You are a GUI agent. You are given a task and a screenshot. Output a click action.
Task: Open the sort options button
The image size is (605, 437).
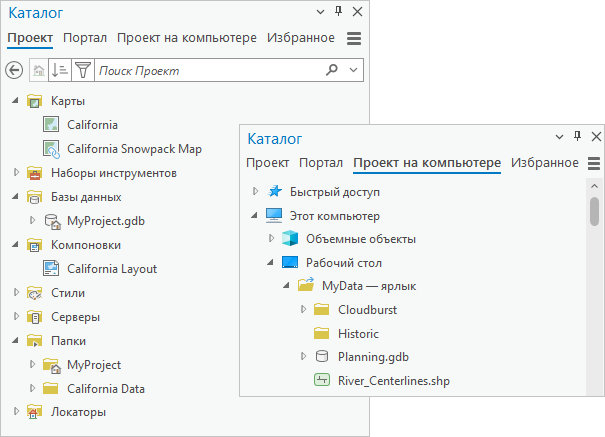coord(60,70)
